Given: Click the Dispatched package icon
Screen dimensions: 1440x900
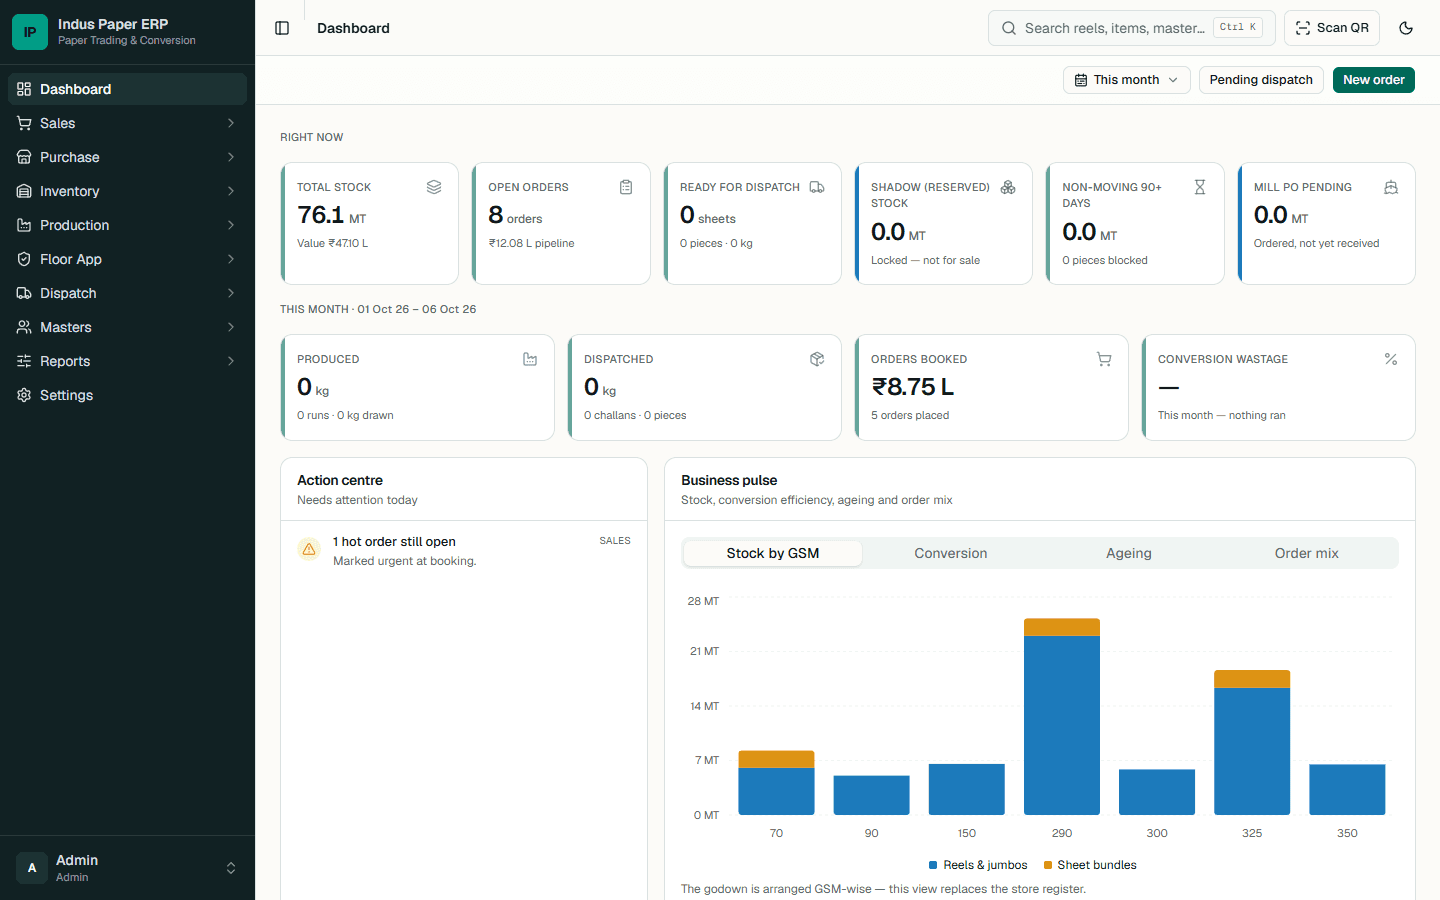Looking at the screenshot, I should (817, 359).
